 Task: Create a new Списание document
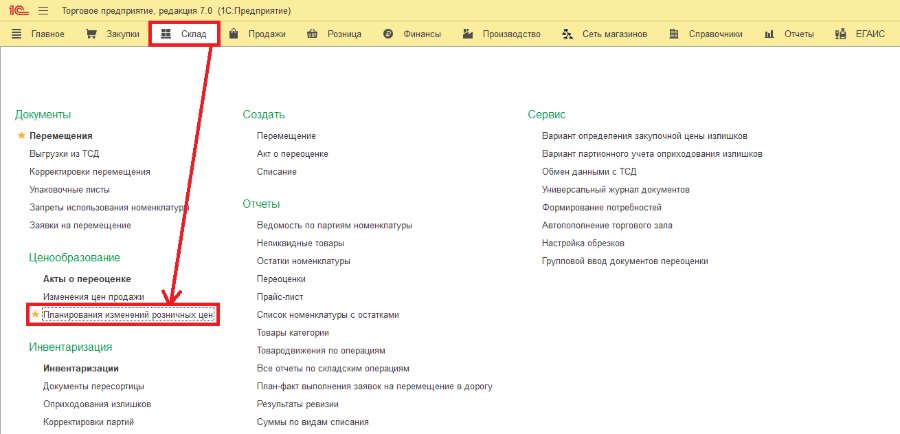pos(277,172)
